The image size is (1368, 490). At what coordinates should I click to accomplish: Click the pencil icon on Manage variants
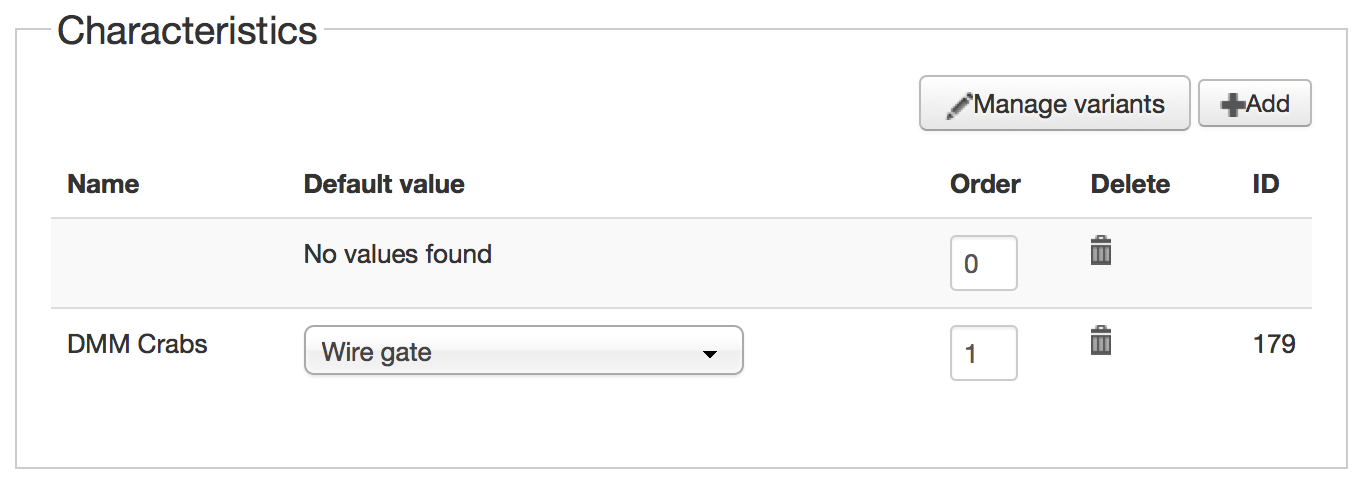point(959,103)
